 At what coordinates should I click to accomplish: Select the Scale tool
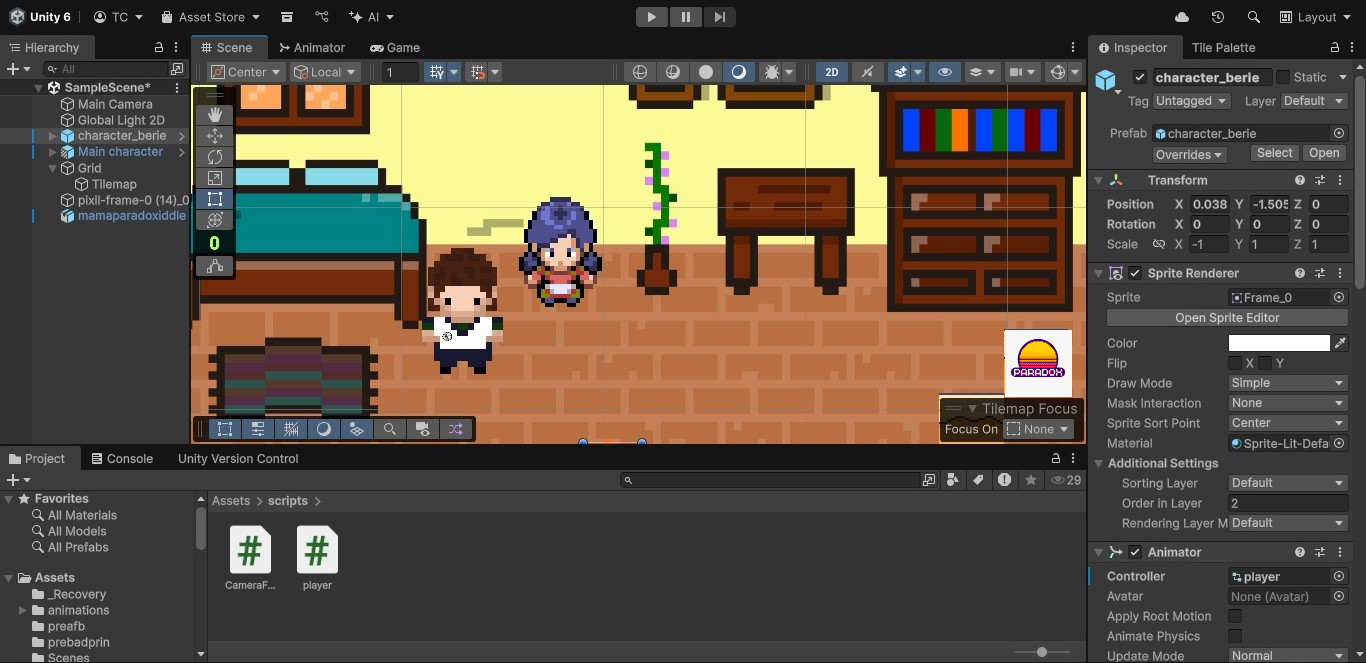pyautogui.click(x=214, y=178)
